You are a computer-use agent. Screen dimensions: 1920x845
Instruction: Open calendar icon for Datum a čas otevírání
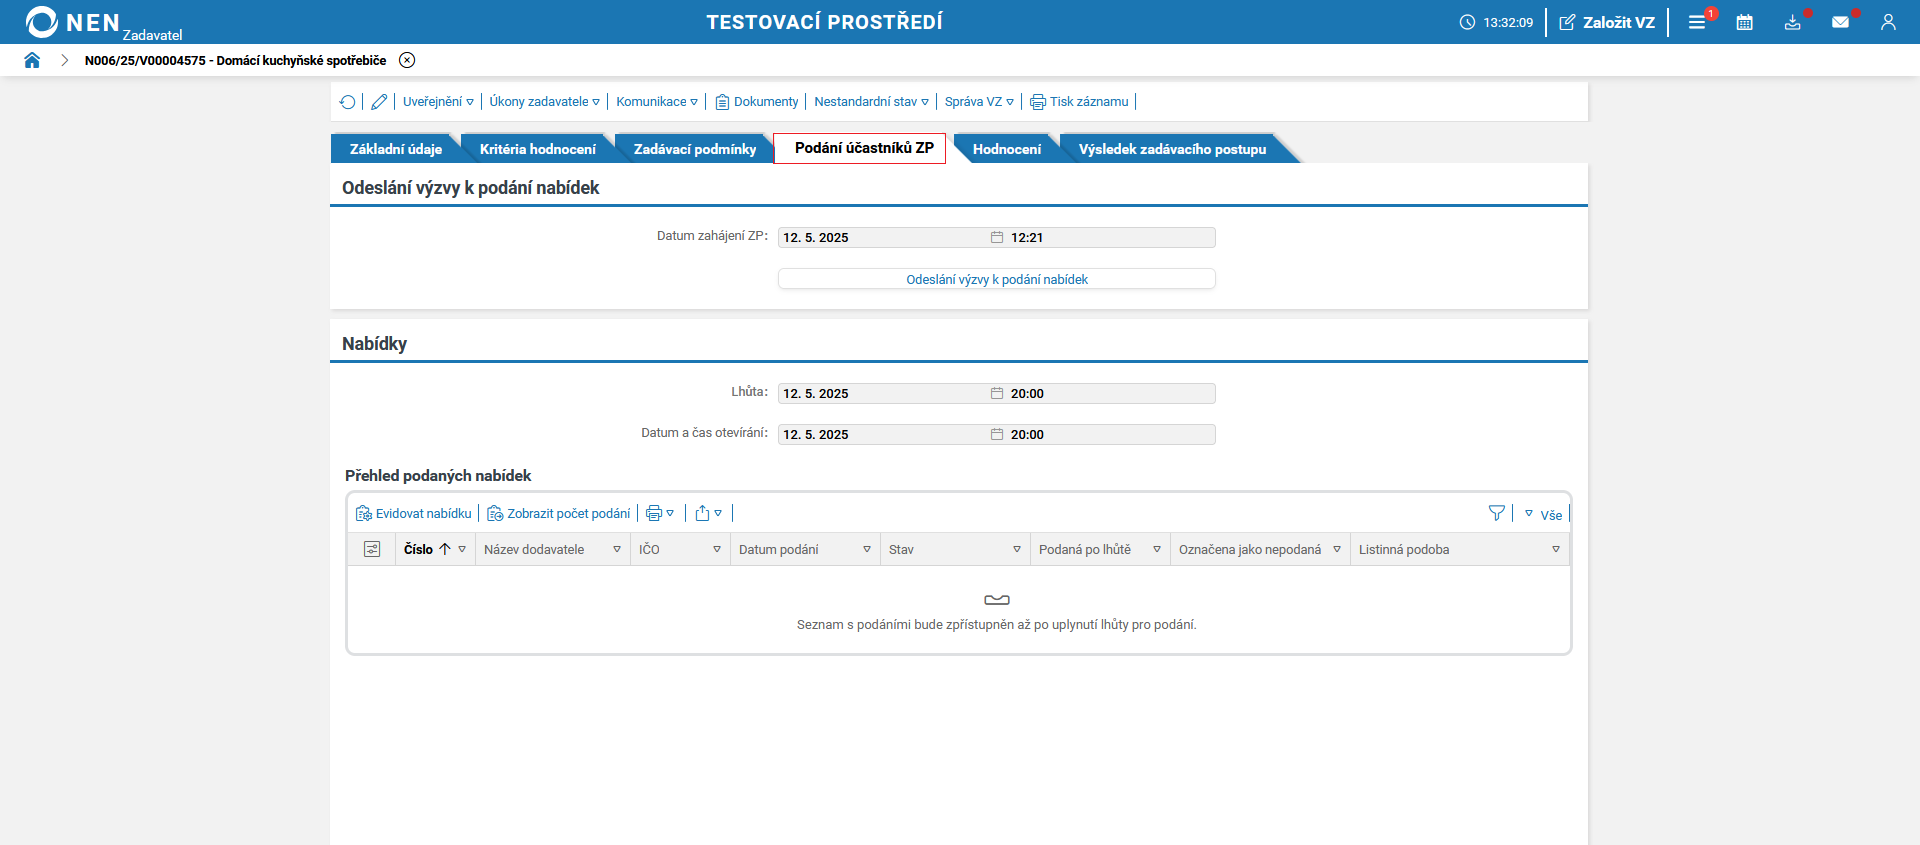click(x=997, y=435)
